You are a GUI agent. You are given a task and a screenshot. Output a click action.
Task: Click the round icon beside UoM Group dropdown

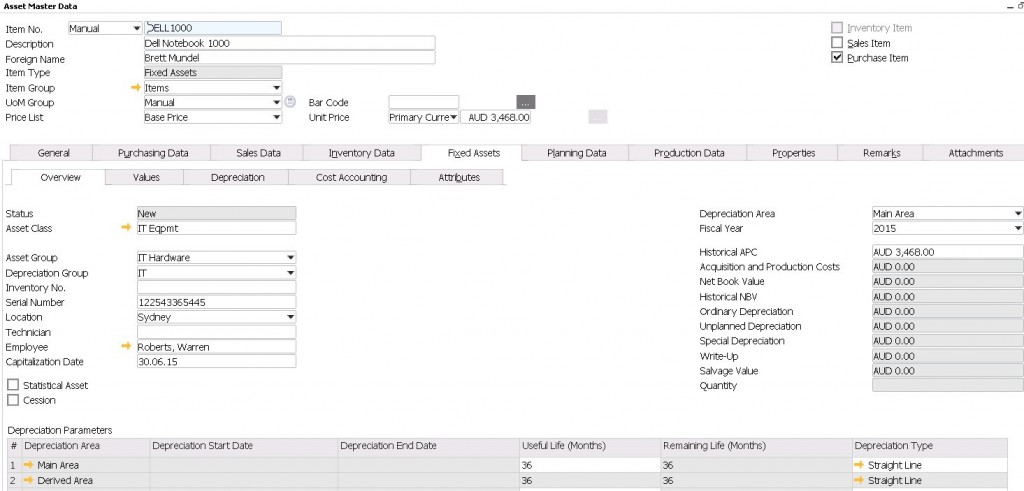tap(290, 102)
